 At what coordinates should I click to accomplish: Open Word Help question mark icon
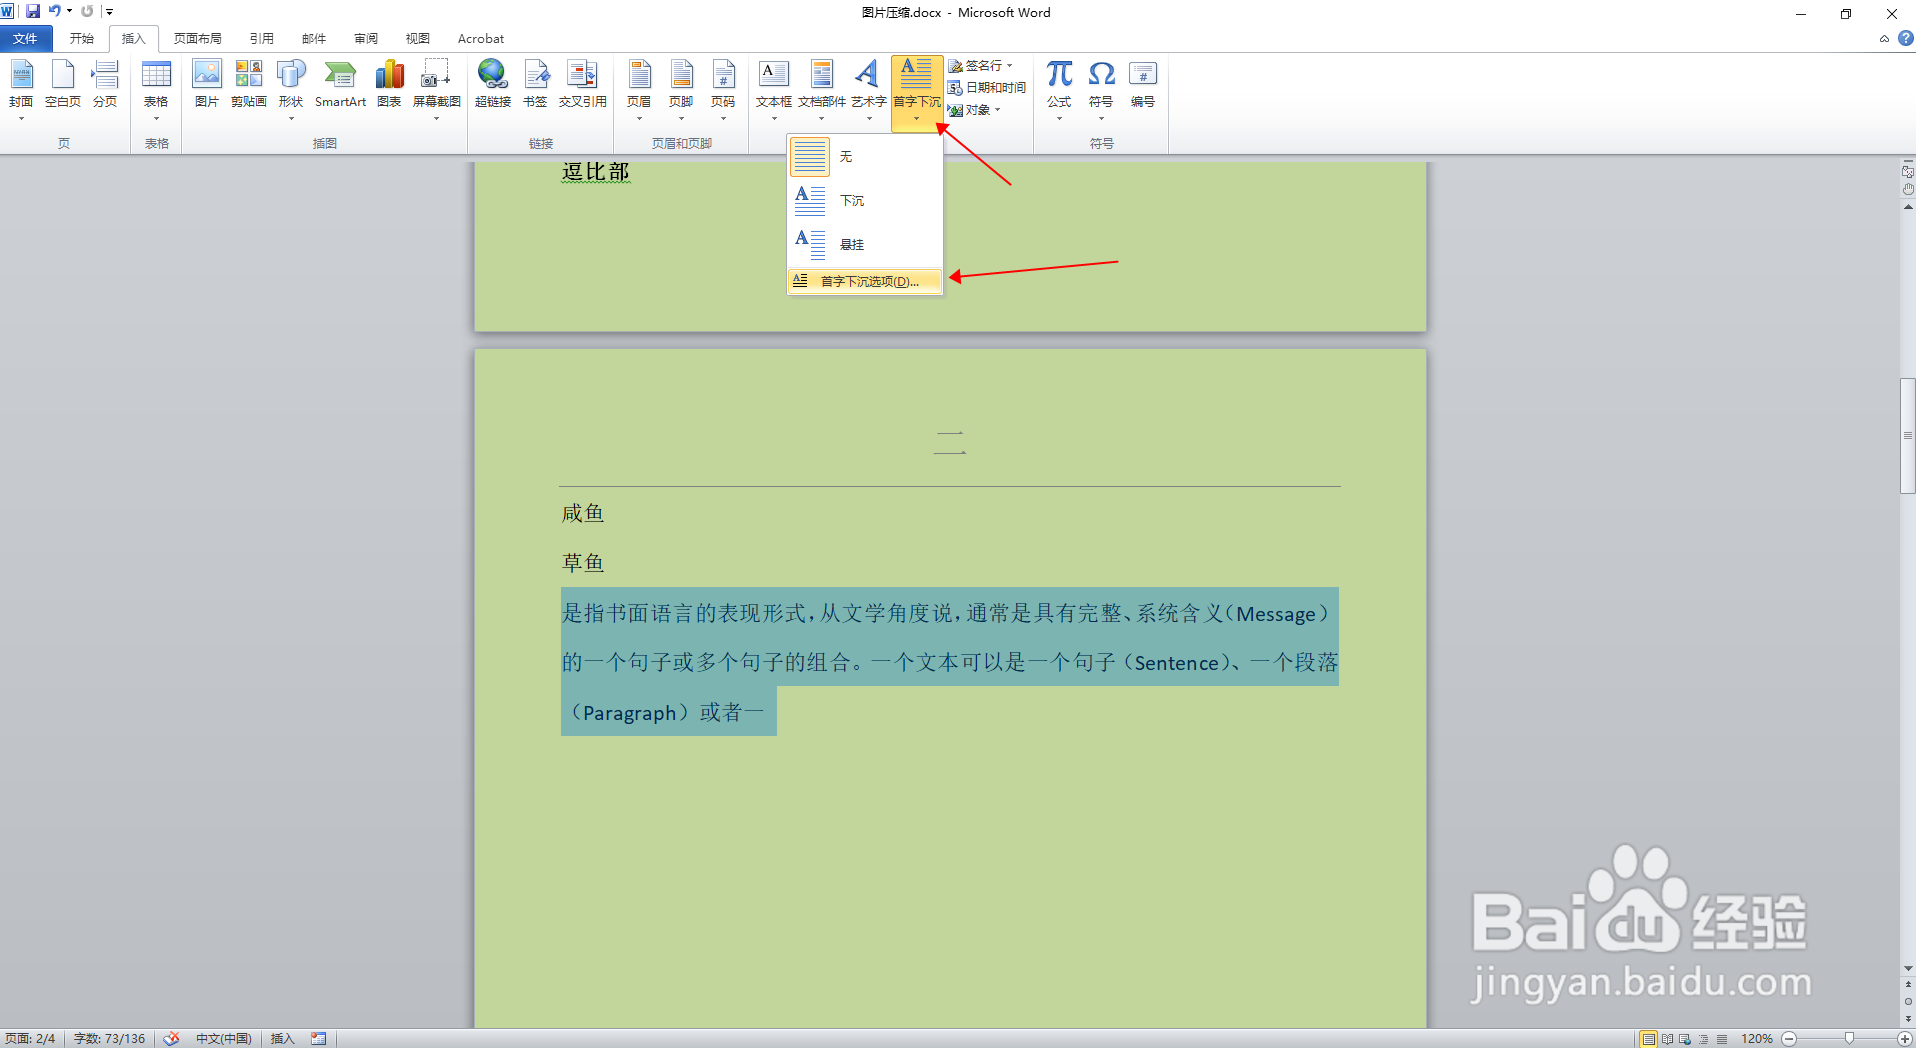pos(1906,38)
